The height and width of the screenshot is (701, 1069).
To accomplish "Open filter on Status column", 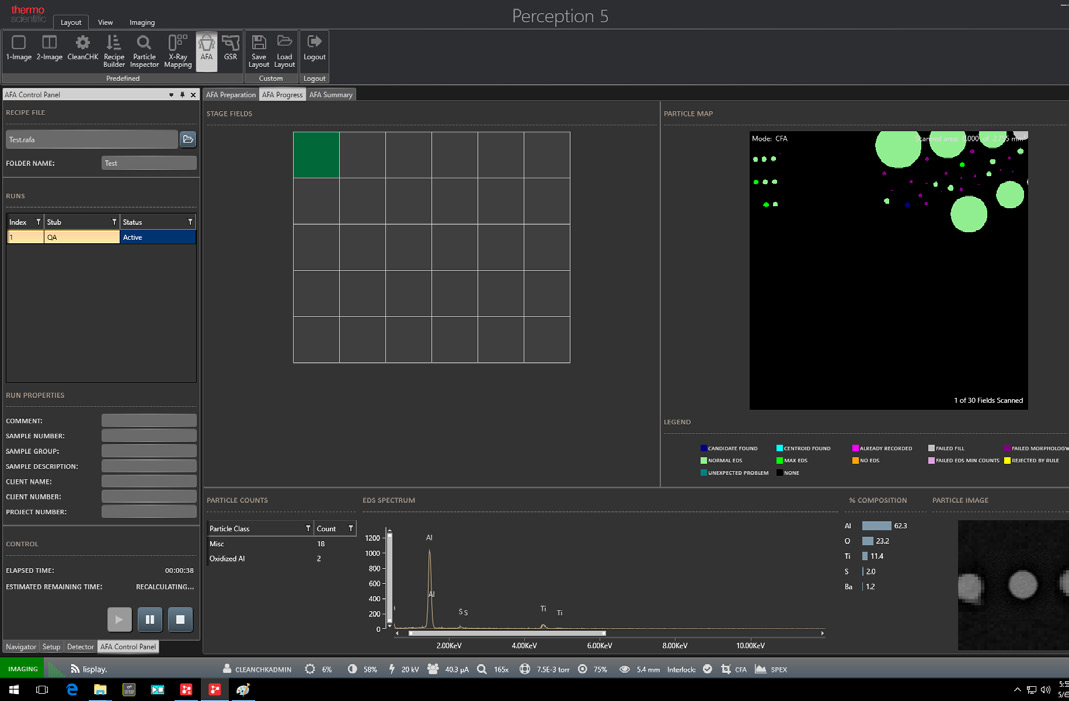I will 190,222.
